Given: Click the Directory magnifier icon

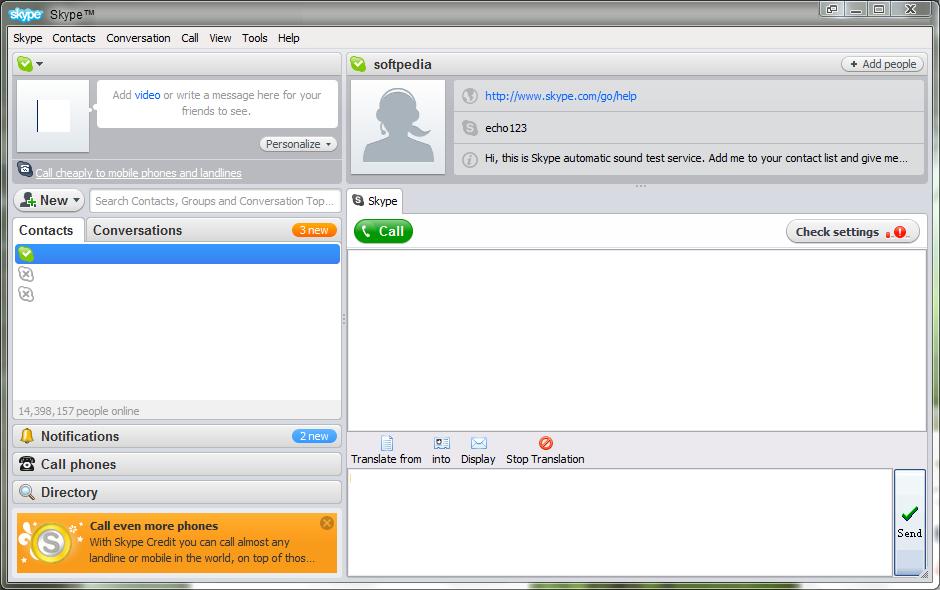Looking at the screenshot, I should pyautogui.click(x=27, y=492).
